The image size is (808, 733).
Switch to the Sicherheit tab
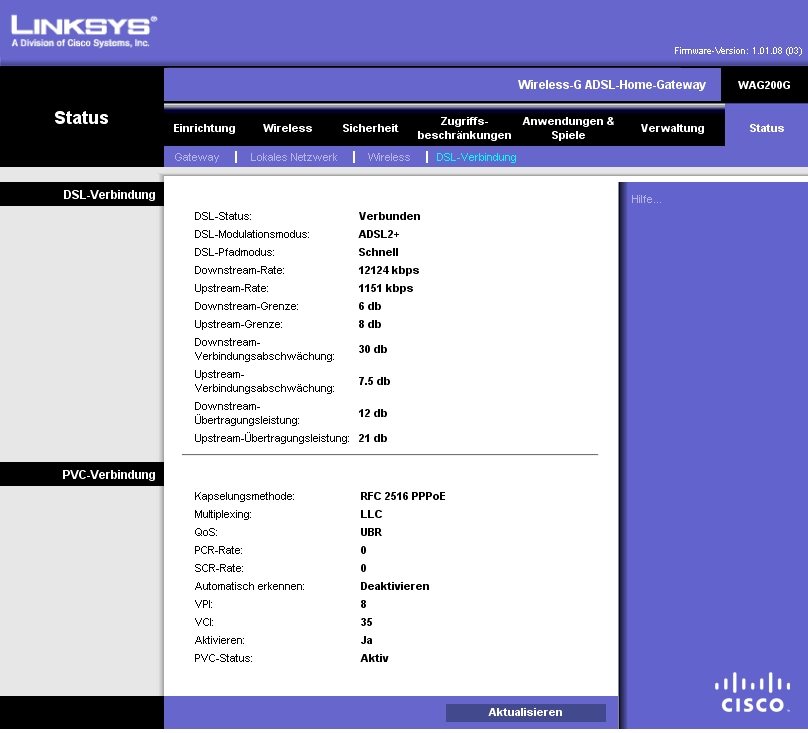coord(370,128)
